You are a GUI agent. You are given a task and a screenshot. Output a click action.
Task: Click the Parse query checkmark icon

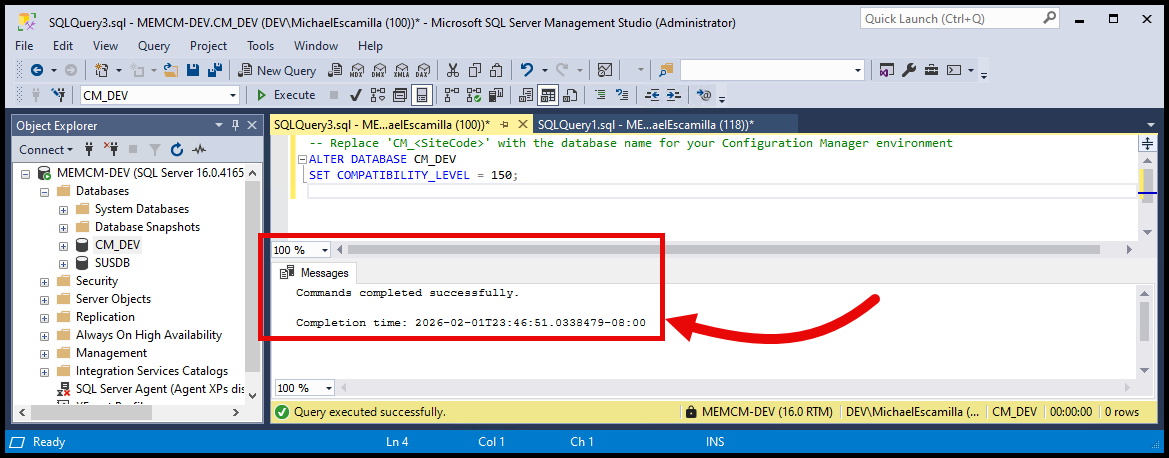(x=355, y=95)
